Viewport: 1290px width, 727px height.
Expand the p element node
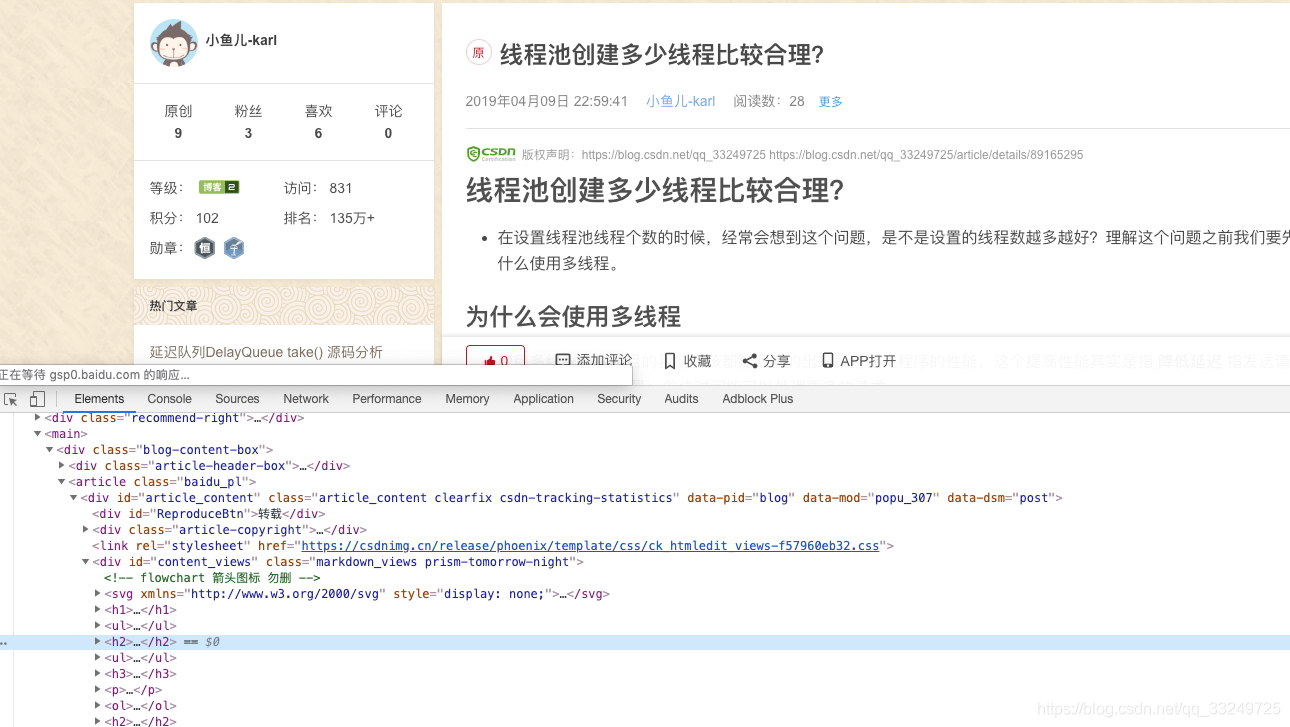[x=98, y=690]
